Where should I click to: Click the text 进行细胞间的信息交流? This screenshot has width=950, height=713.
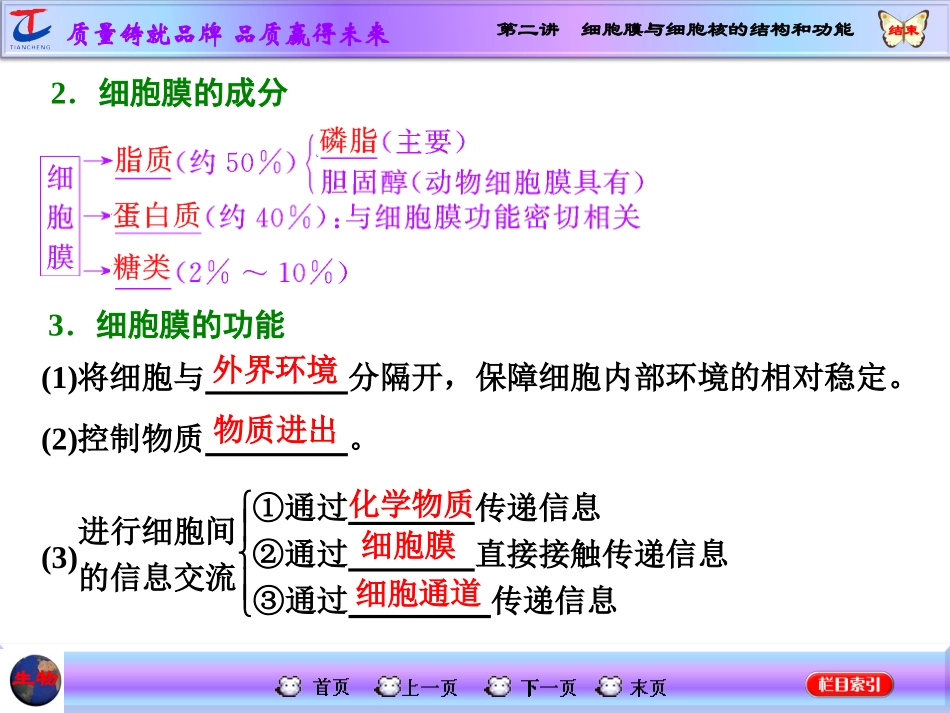coord(156,554)
